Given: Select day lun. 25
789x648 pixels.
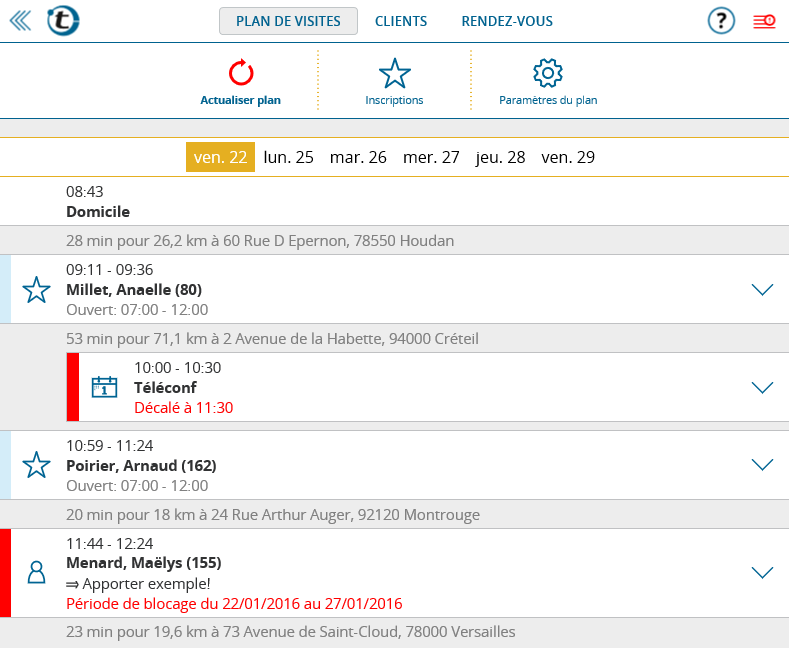Looking at the screenshot, I should pyautogui.click(x=289, y=157).
